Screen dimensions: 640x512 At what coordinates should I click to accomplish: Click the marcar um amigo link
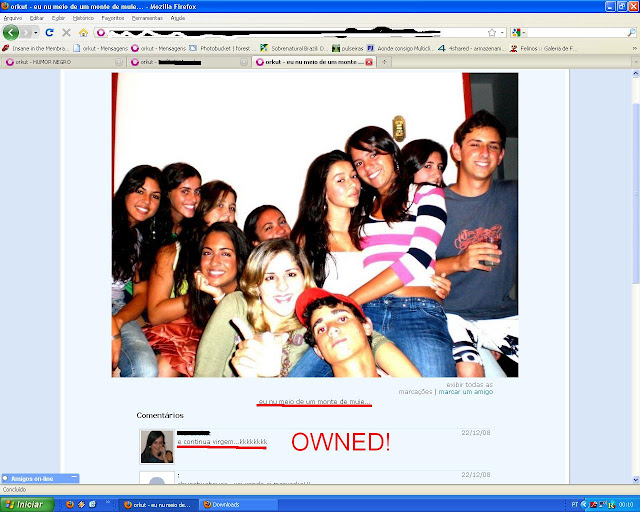point(466,392)
